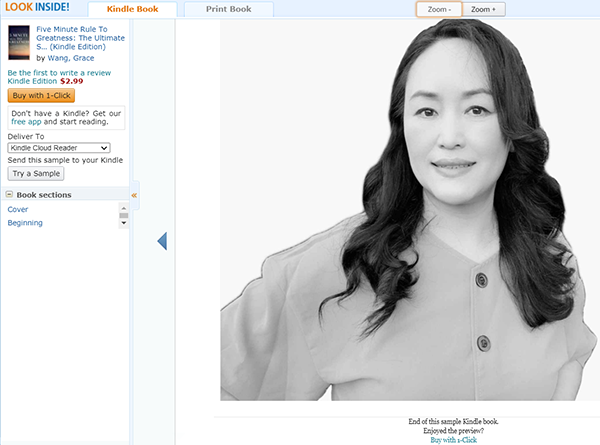Click the previous page arrow
Image resolution: width=600 pixels, height=445 pixels.
click(162, 241)
